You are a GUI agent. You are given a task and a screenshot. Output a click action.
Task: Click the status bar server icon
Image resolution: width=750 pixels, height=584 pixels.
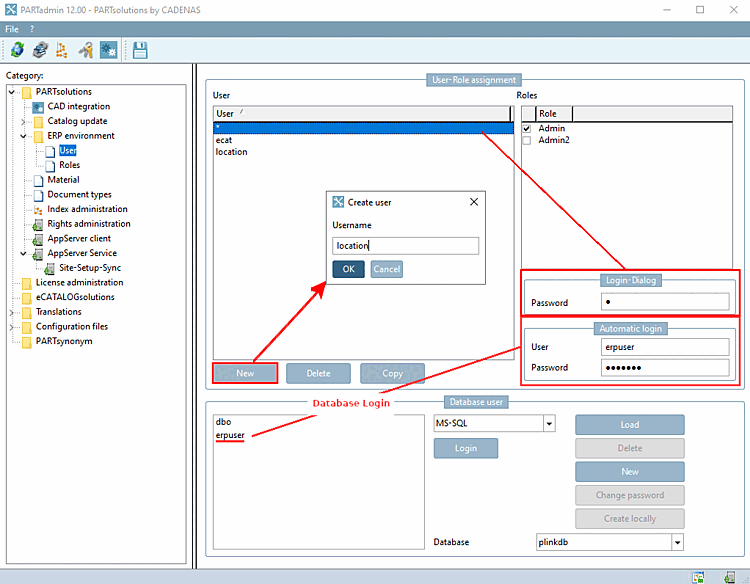pos(730,577)
